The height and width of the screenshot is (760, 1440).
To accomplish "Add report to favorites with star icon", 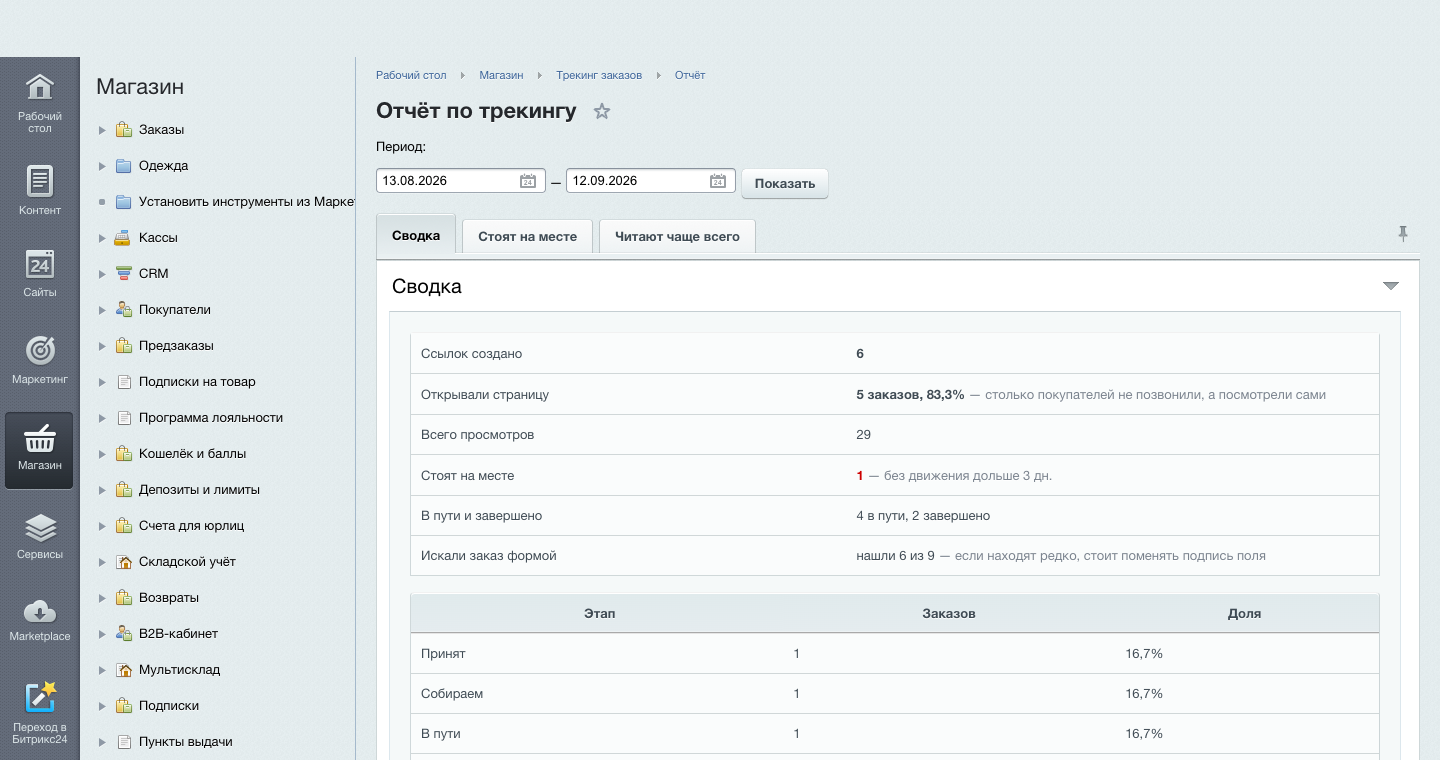I will point(602,111).
